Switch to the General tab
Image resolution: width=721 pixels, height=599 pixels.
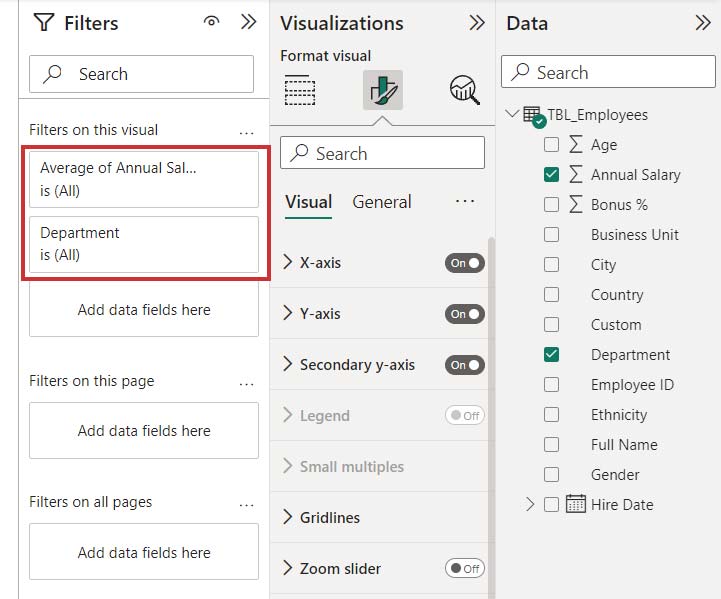click(382, 202)
